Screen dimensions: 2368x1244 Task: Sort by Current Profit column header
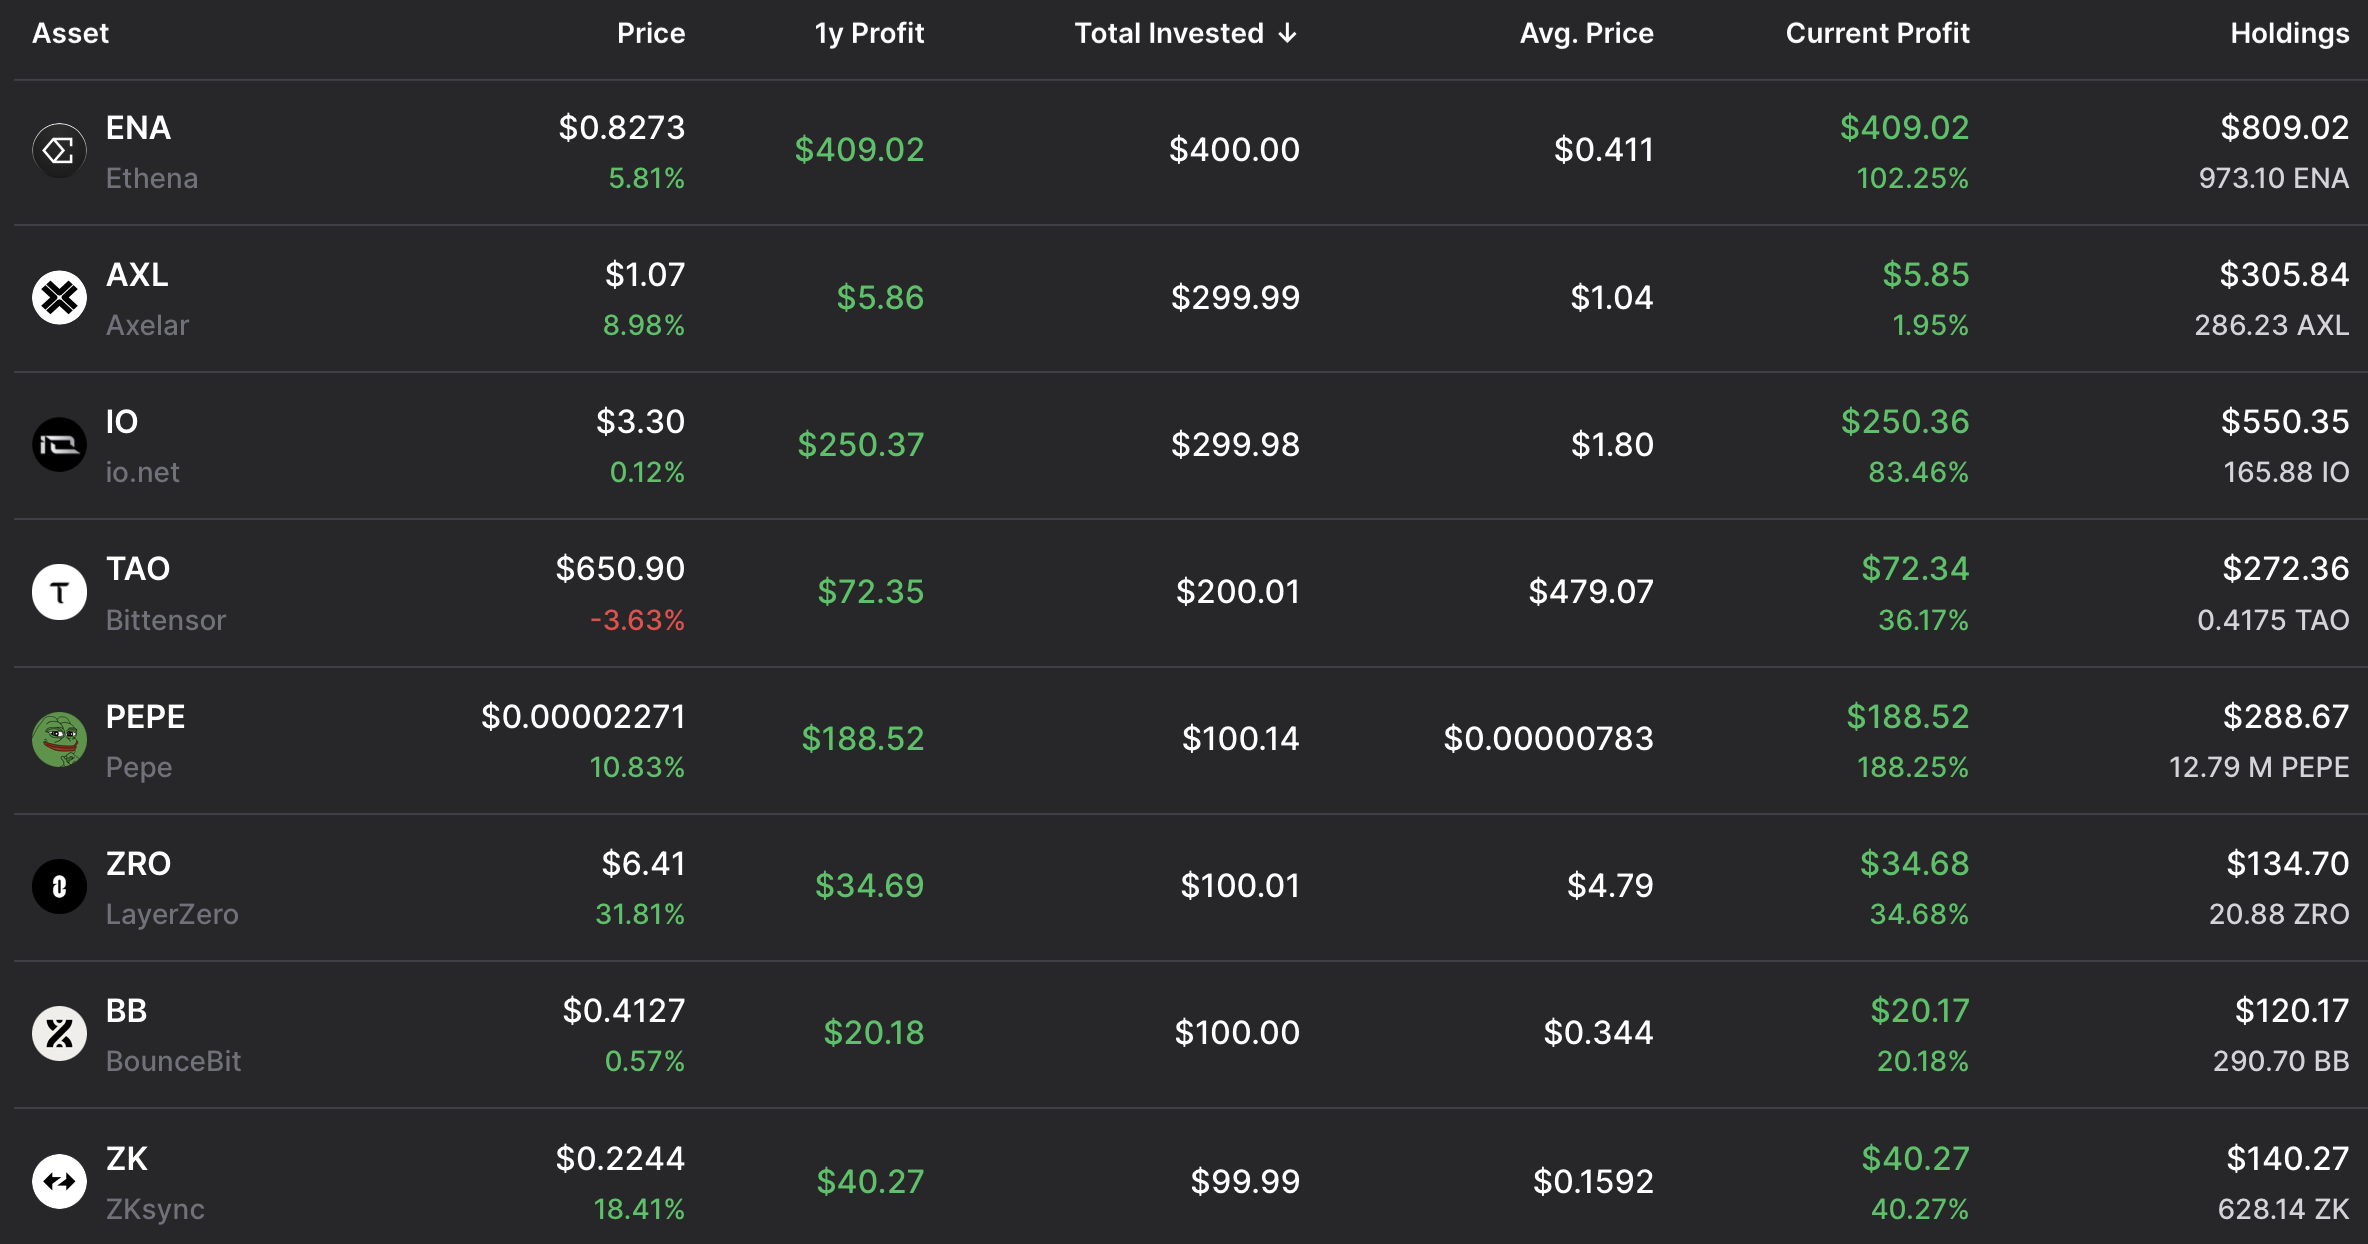(1877, 34)
